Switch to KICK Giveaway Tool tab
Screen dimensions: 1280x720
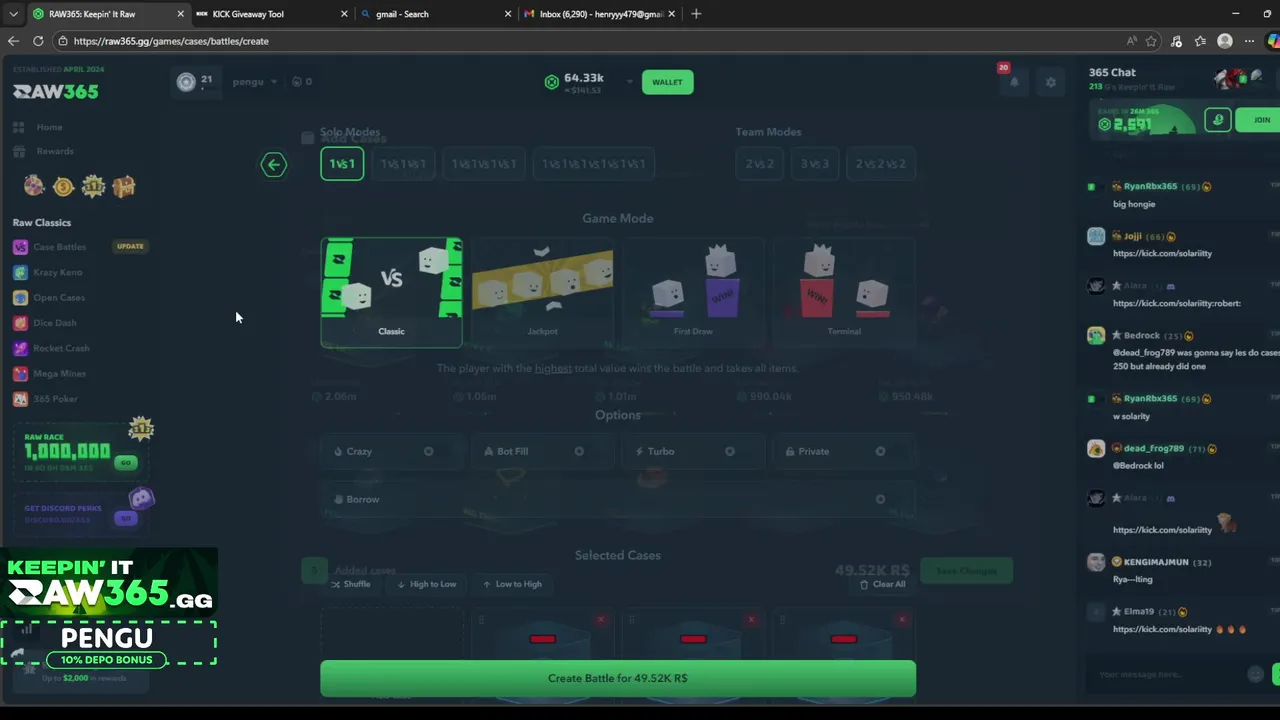(x=270, y=14)
